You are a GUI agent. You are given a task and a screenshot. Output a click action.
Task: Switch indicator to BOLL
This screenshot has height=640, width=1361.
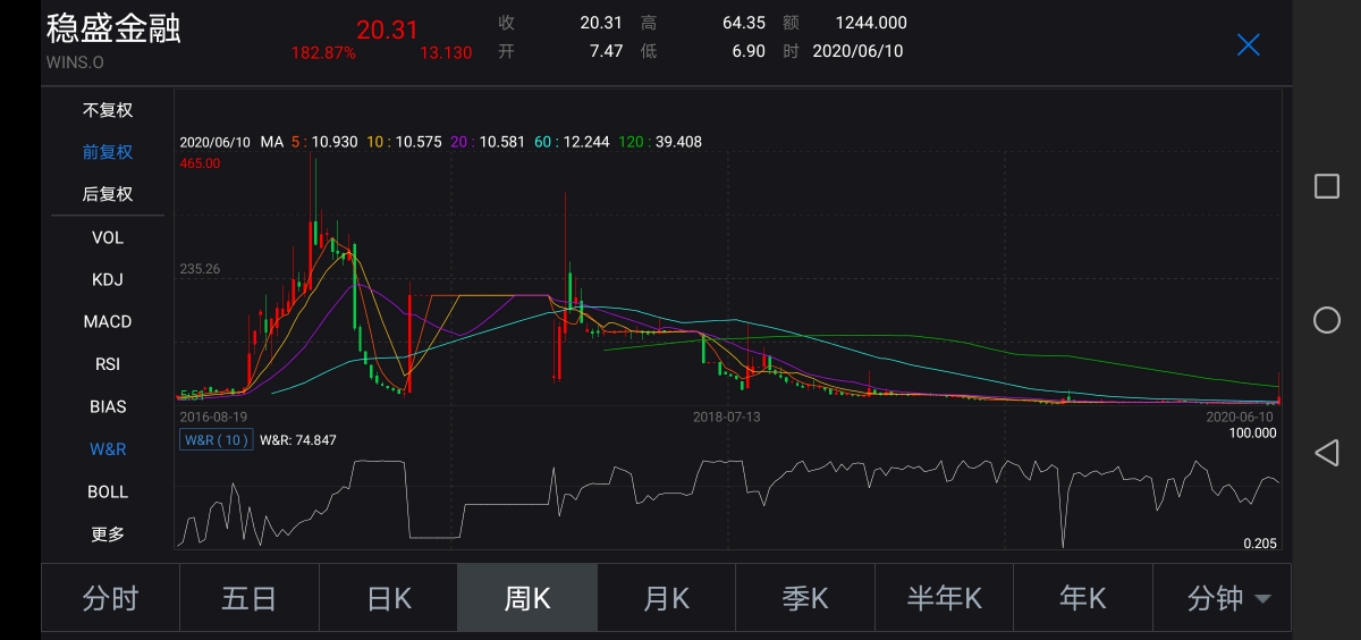[107, 492]
